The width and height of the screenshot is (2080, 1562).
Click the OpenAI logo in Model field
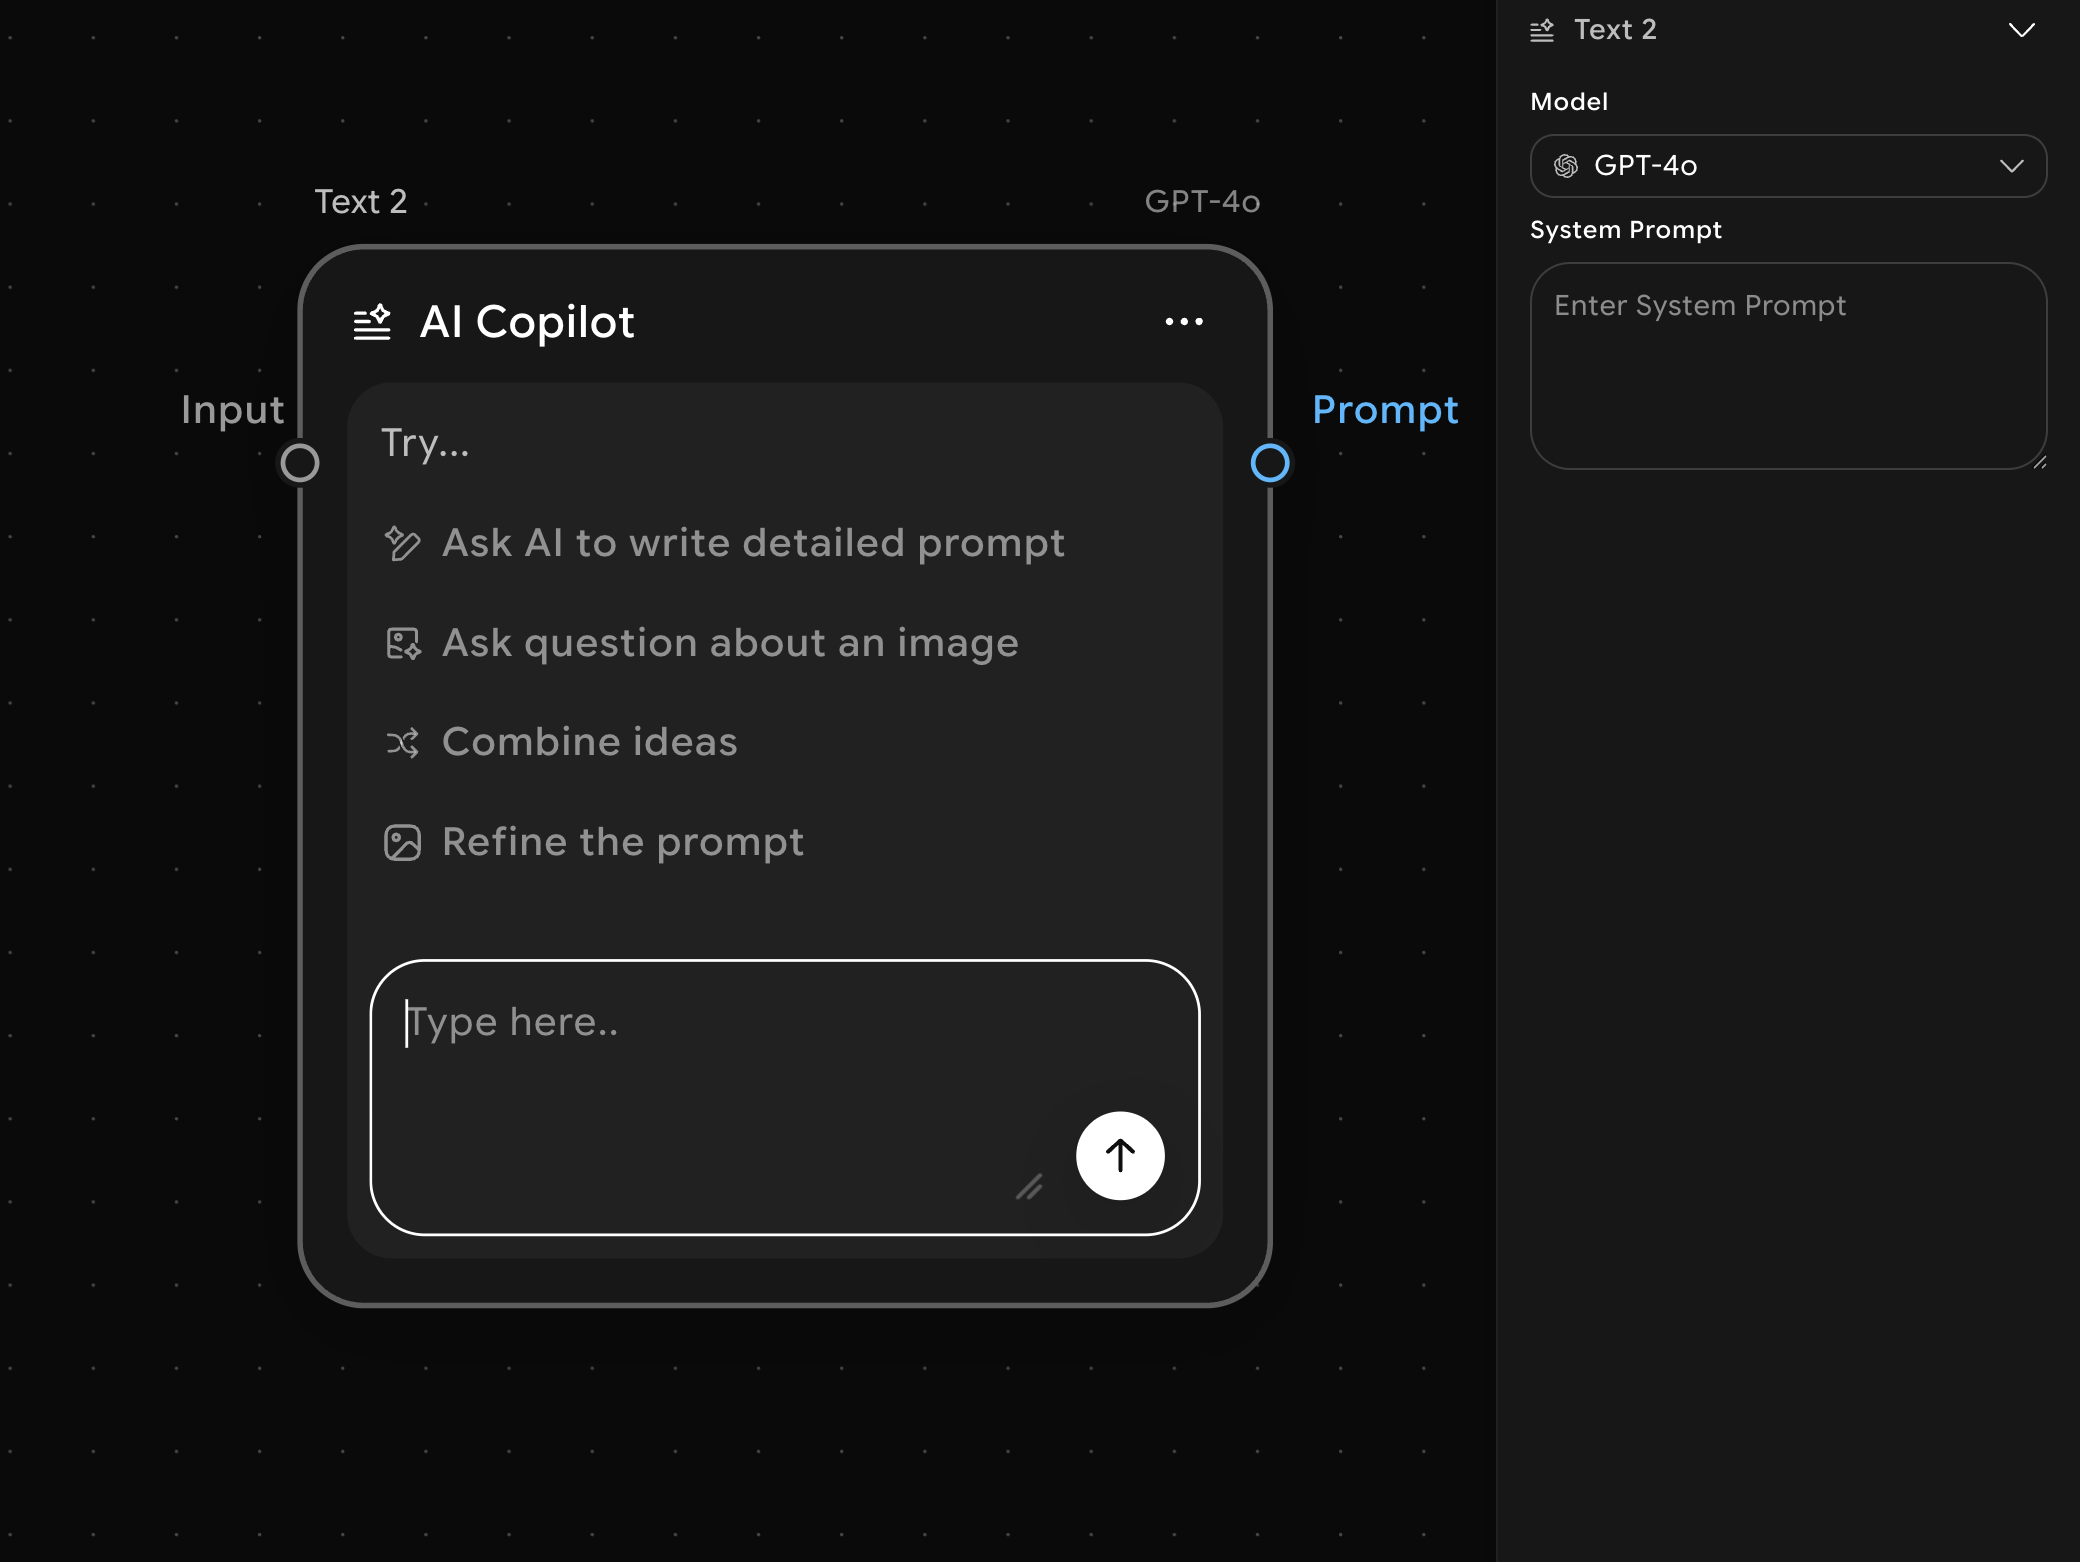1566,166
